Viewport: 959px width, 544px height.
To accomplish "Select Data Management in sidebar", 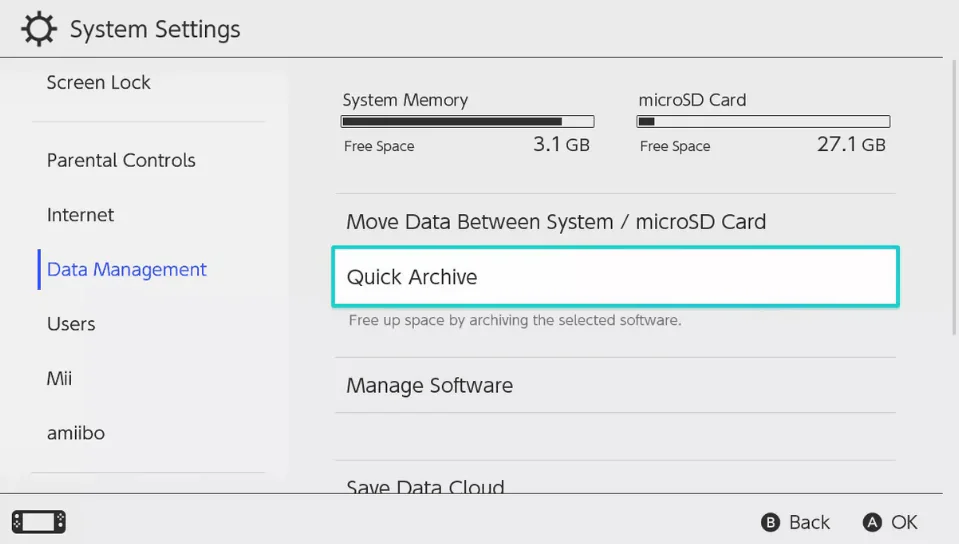I will pyautogui.click(x=127, y=270).
